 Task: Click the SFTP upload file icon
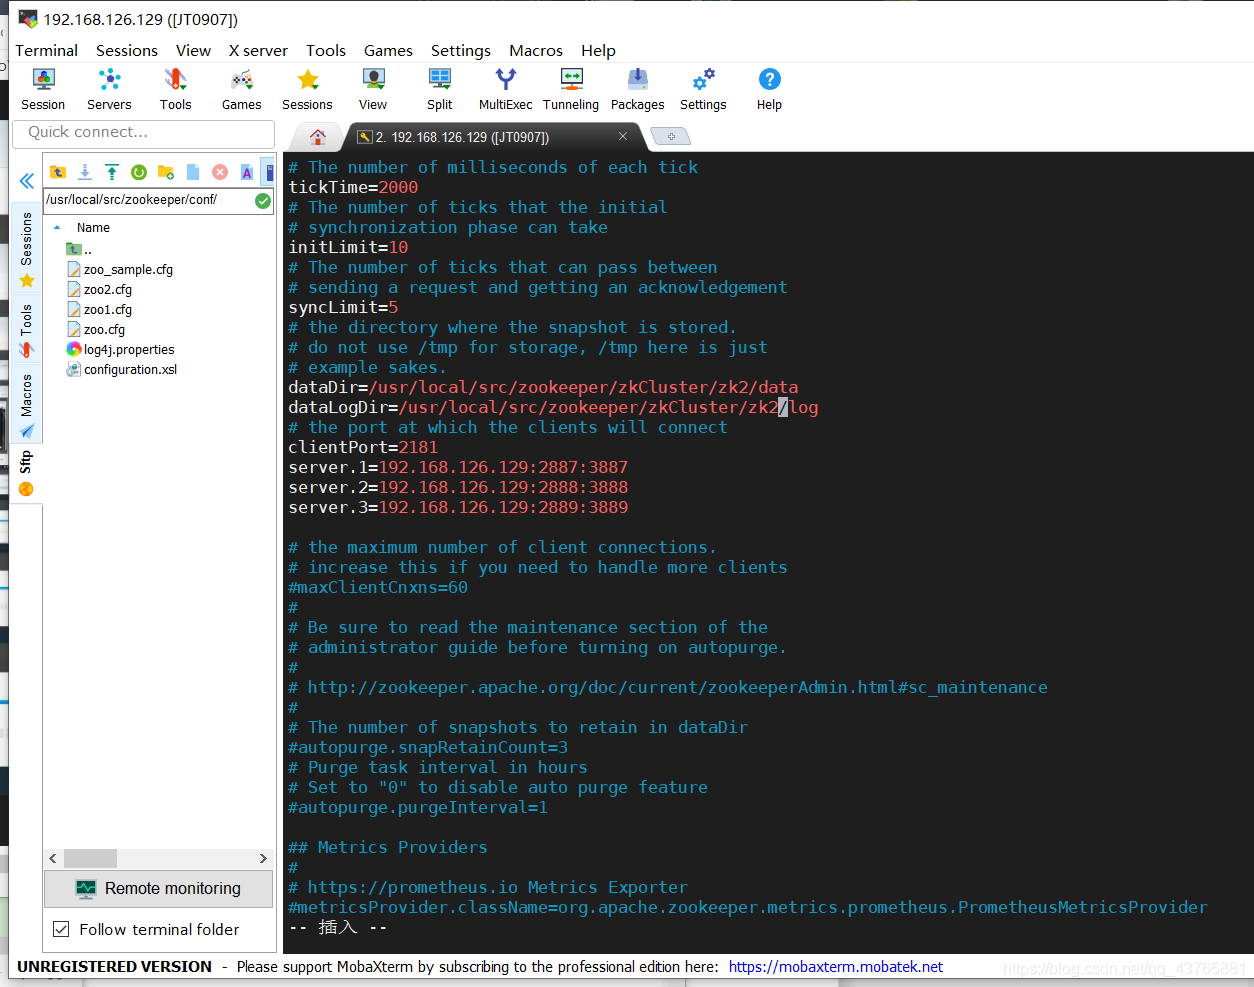(112, 172)
